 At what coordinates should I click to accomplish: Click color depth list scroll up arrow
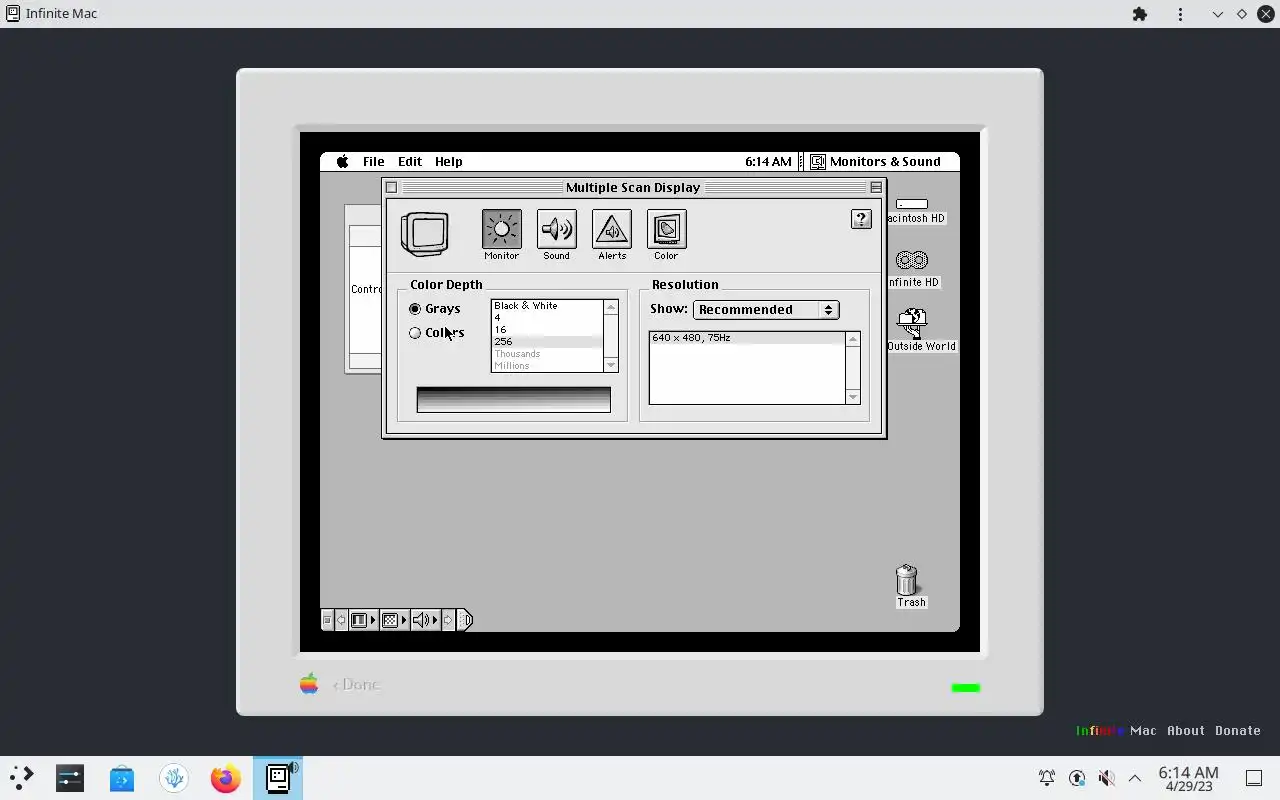point(611,307)
